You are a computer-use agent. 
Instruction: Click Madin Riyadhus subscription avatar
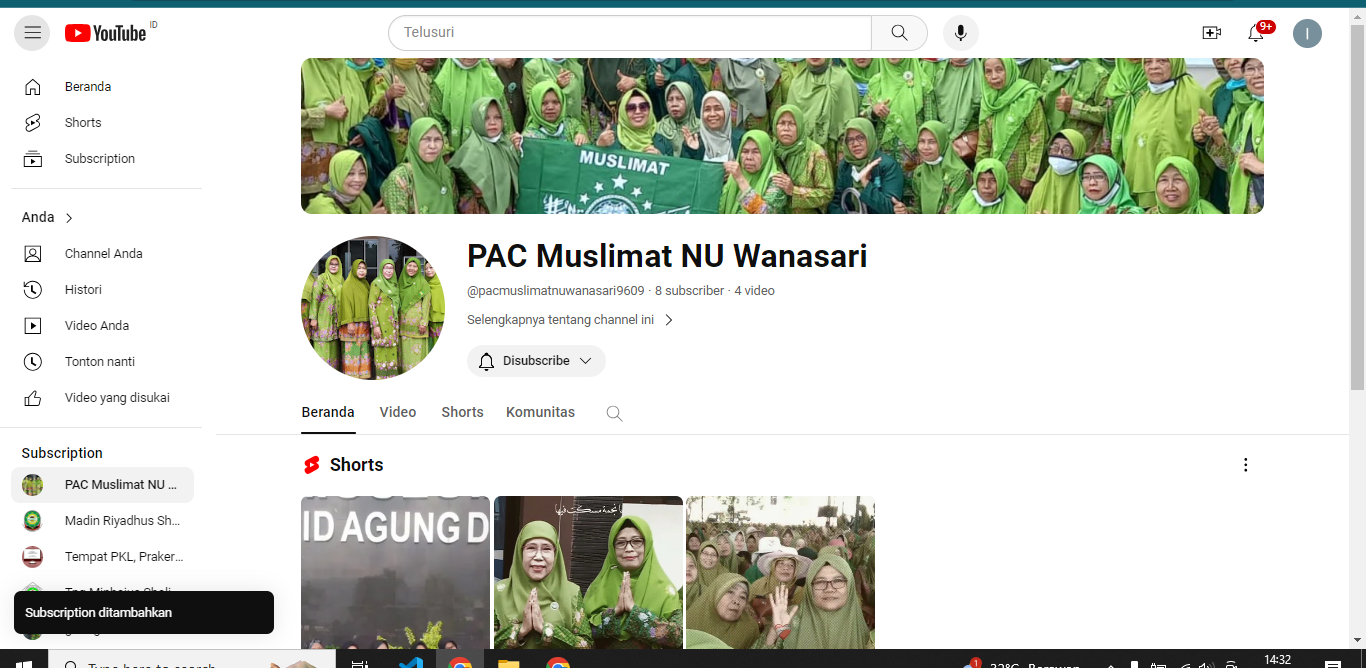[33, 521]
